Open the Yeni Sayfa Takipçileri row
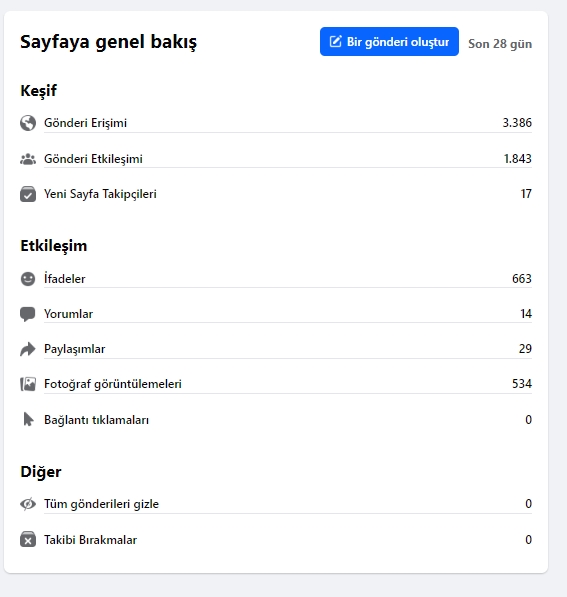 click(276, 194)
